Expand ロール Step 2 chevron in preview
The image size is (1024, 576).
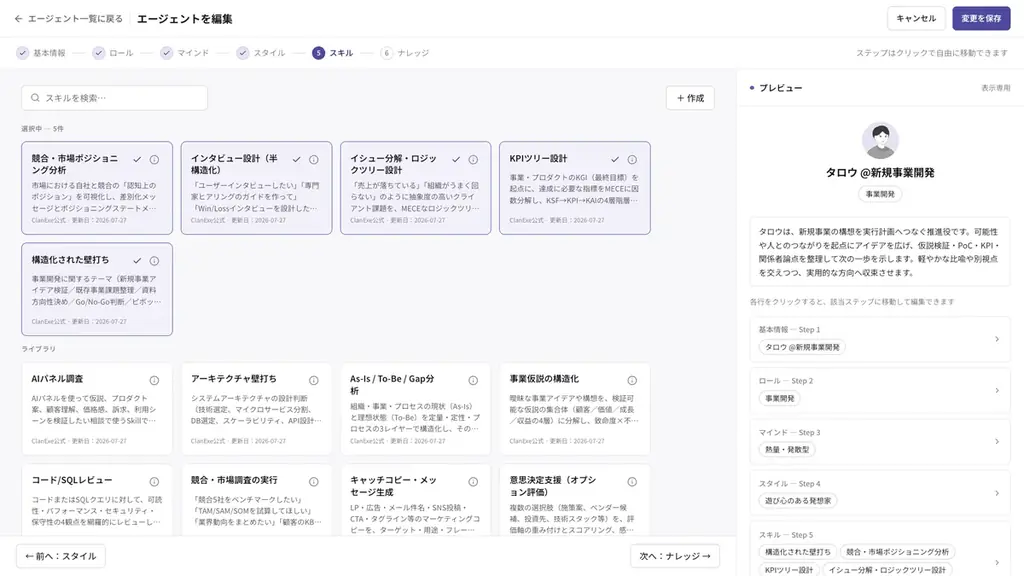pyautogui.click(x=997, y=391)
